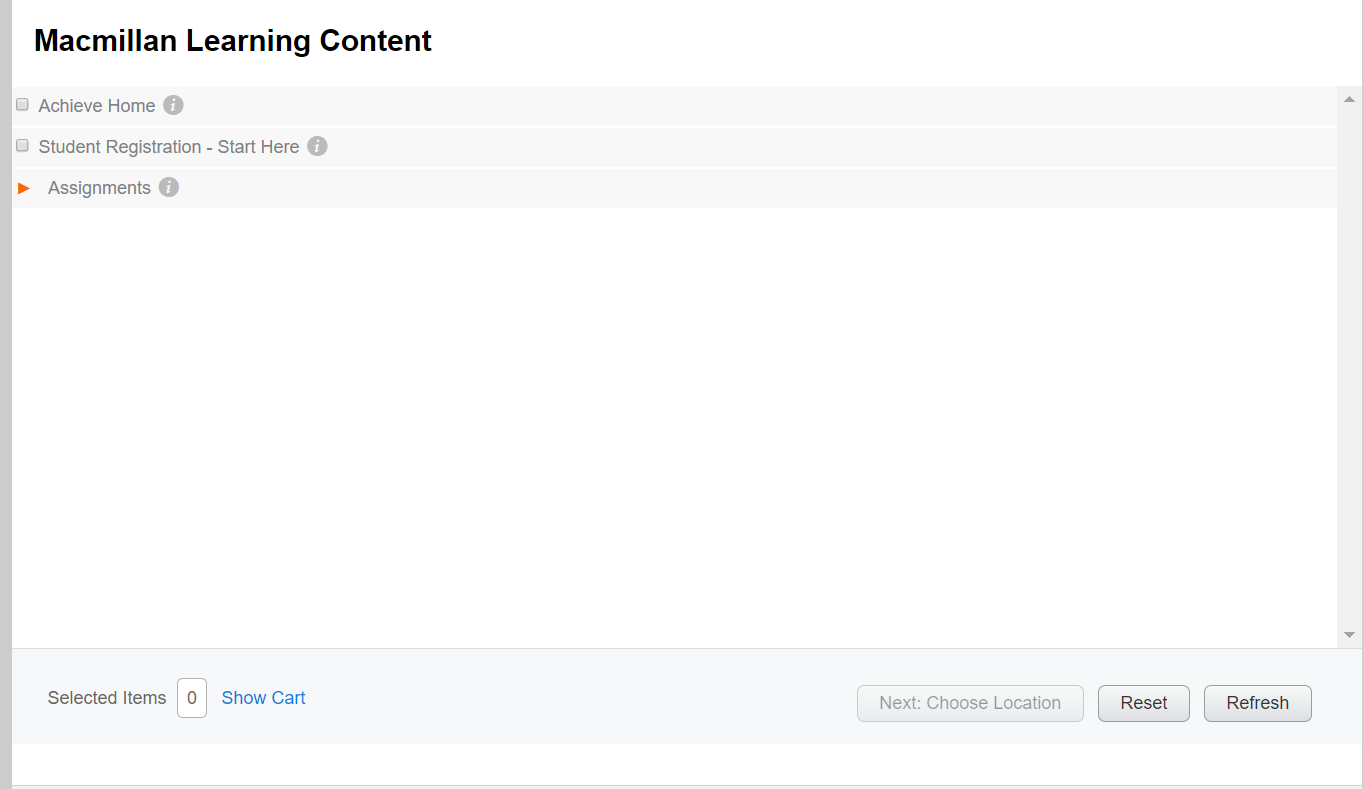View info about Student Registration - Start Here

point(317,146)
